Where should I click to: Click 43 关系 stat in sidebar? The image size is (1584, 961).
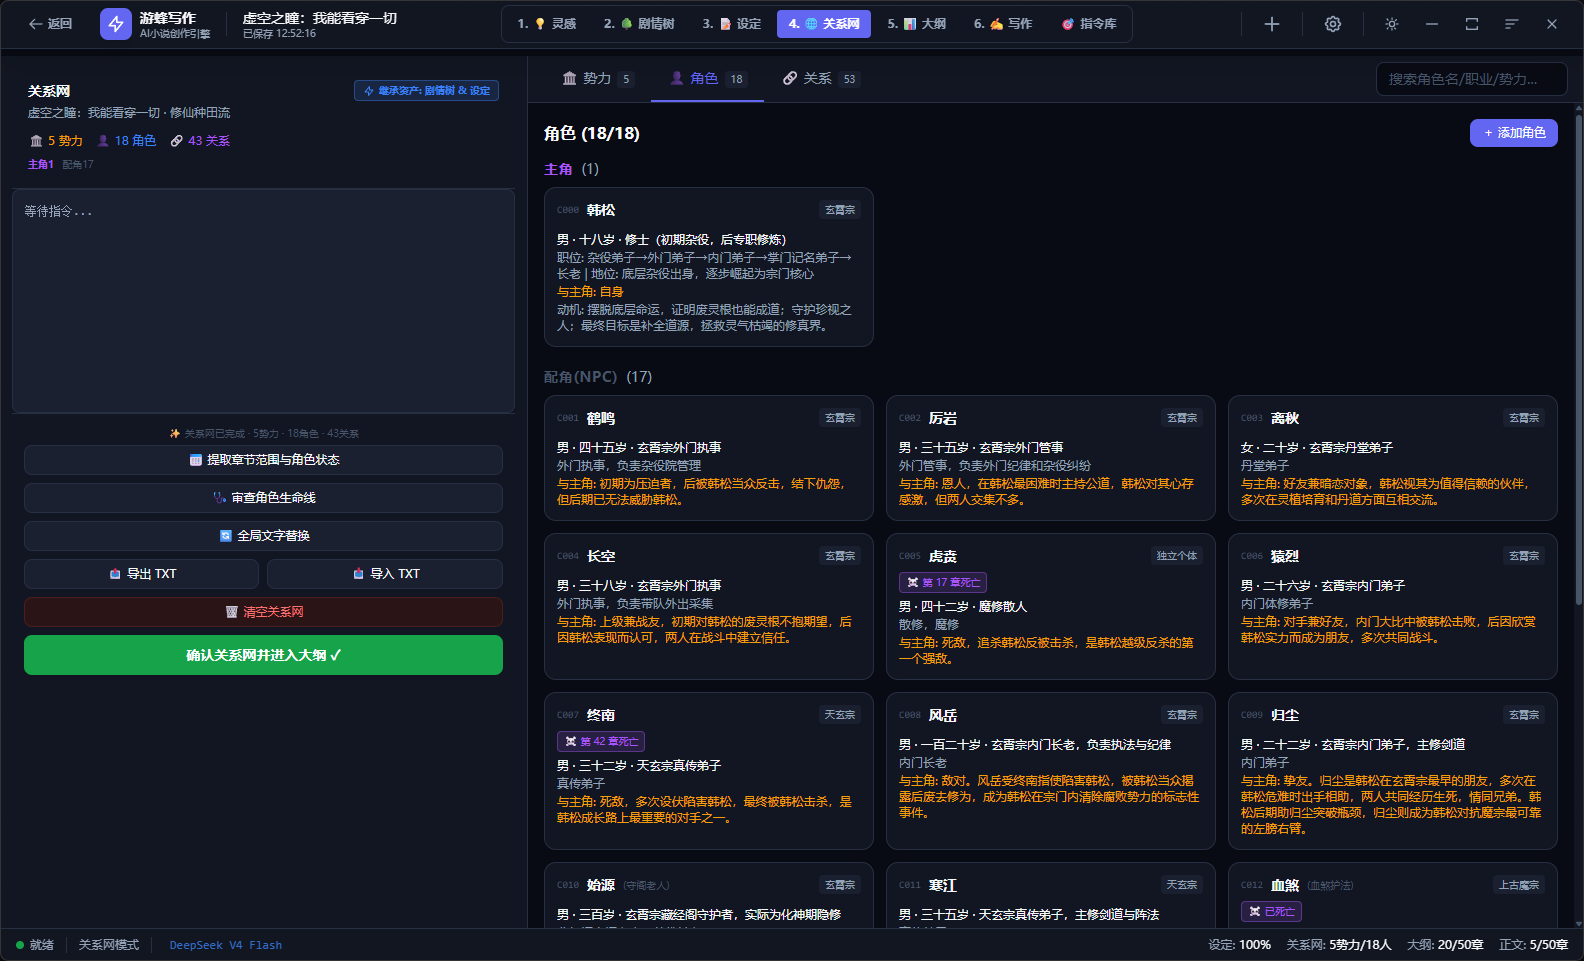pos(201,141)
